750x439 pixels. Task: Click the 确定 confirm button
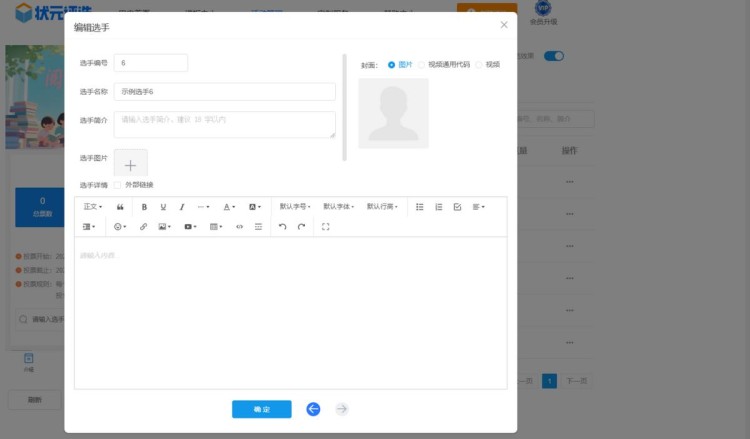[261, 409]
